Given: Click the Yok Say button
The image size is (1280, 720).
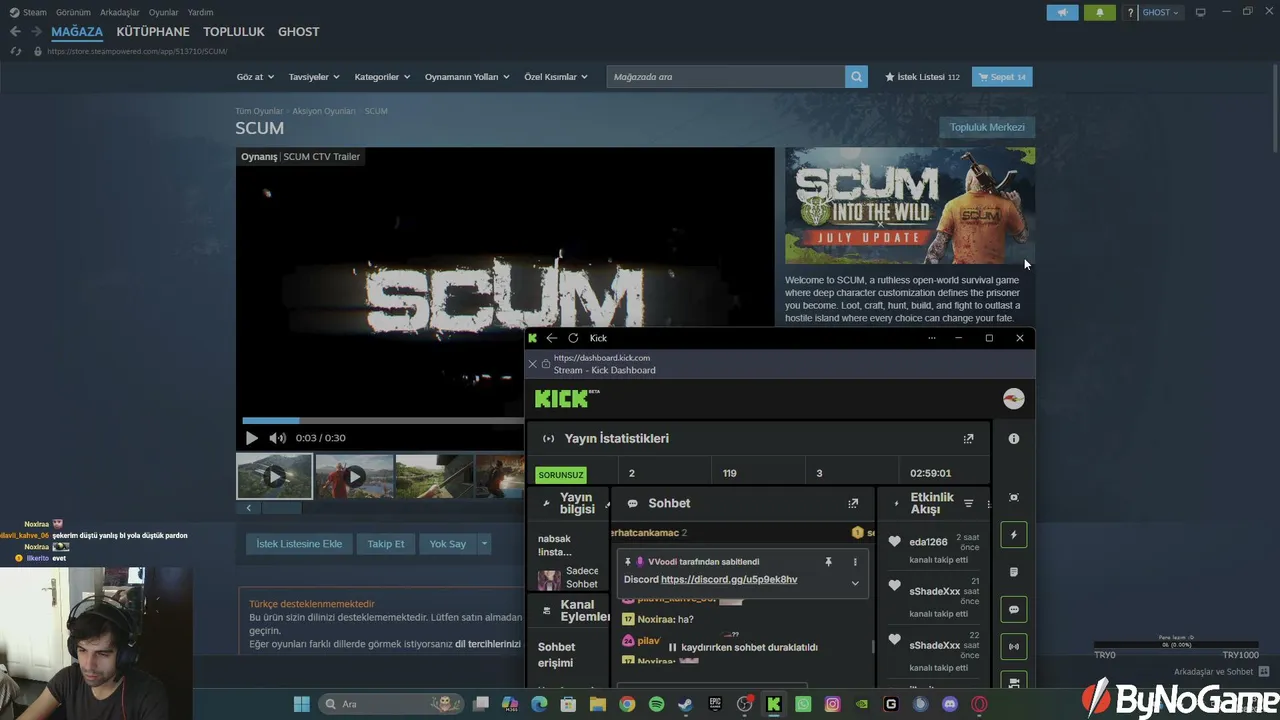Looking at the screenshot, I should 448,544.
